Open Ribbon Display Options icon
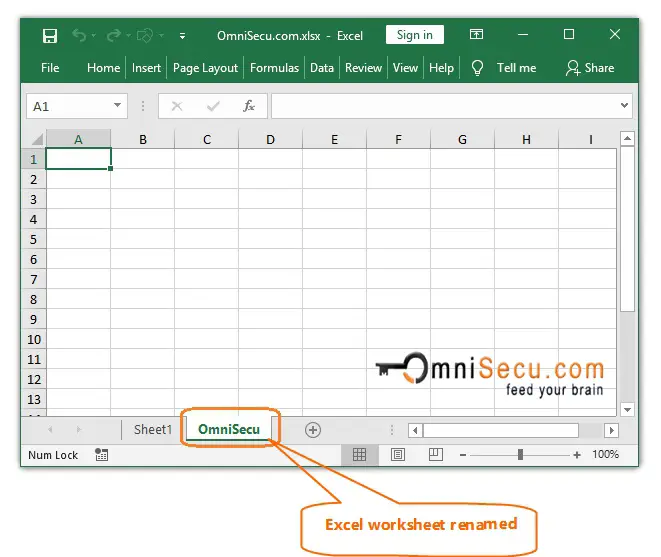Image resolution: width=661 pixels, height=557 pixels. coord(476,34)
